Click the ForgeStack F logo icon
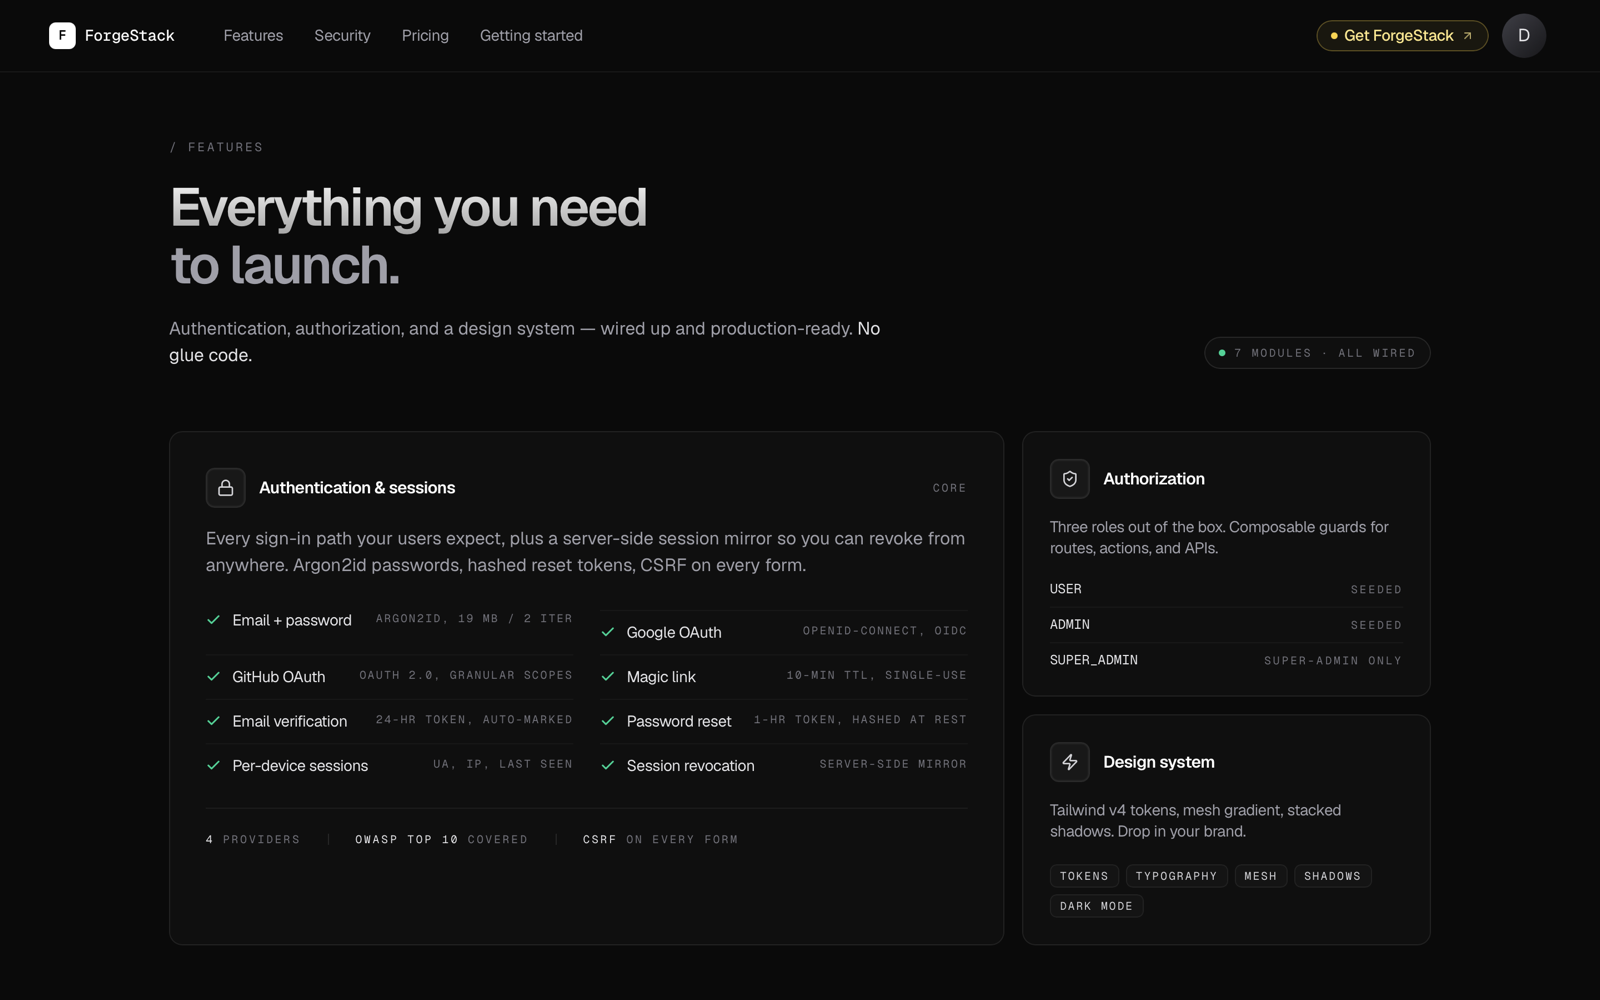This screenshot has height=1000, width=1600. pyautogui.click(x=62, y=36)
